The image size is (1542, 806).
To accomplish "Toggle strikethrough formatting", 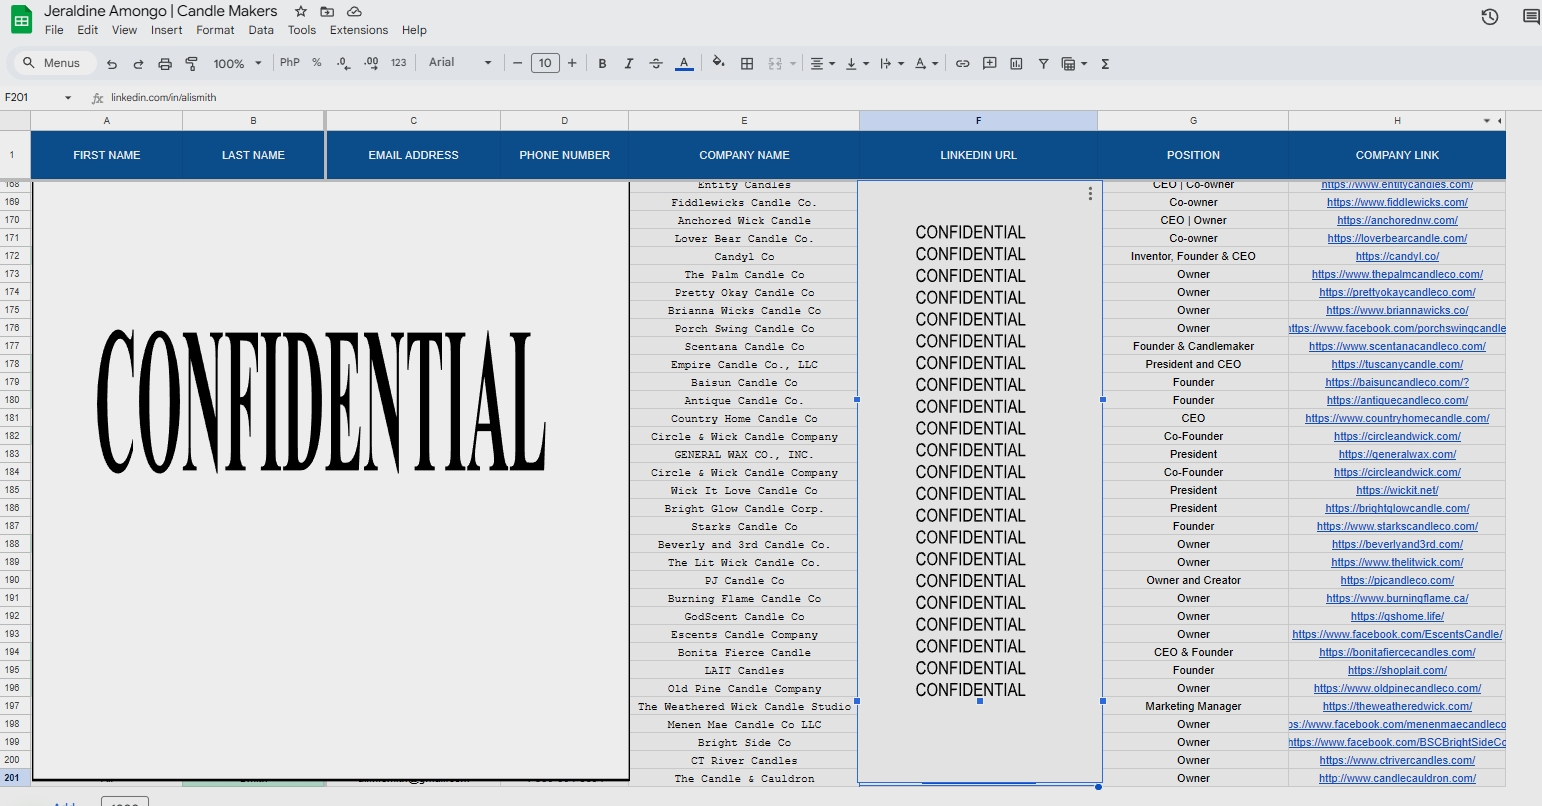I will tap(656, 63).
